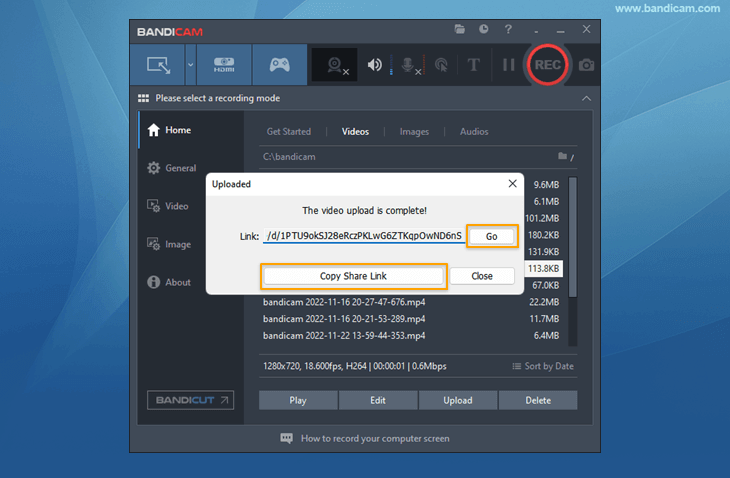730x478 pixels.
Task: Select file bandicam 2022-11-16 20-21-53-289.mp4
Action: tap(344, 319)
